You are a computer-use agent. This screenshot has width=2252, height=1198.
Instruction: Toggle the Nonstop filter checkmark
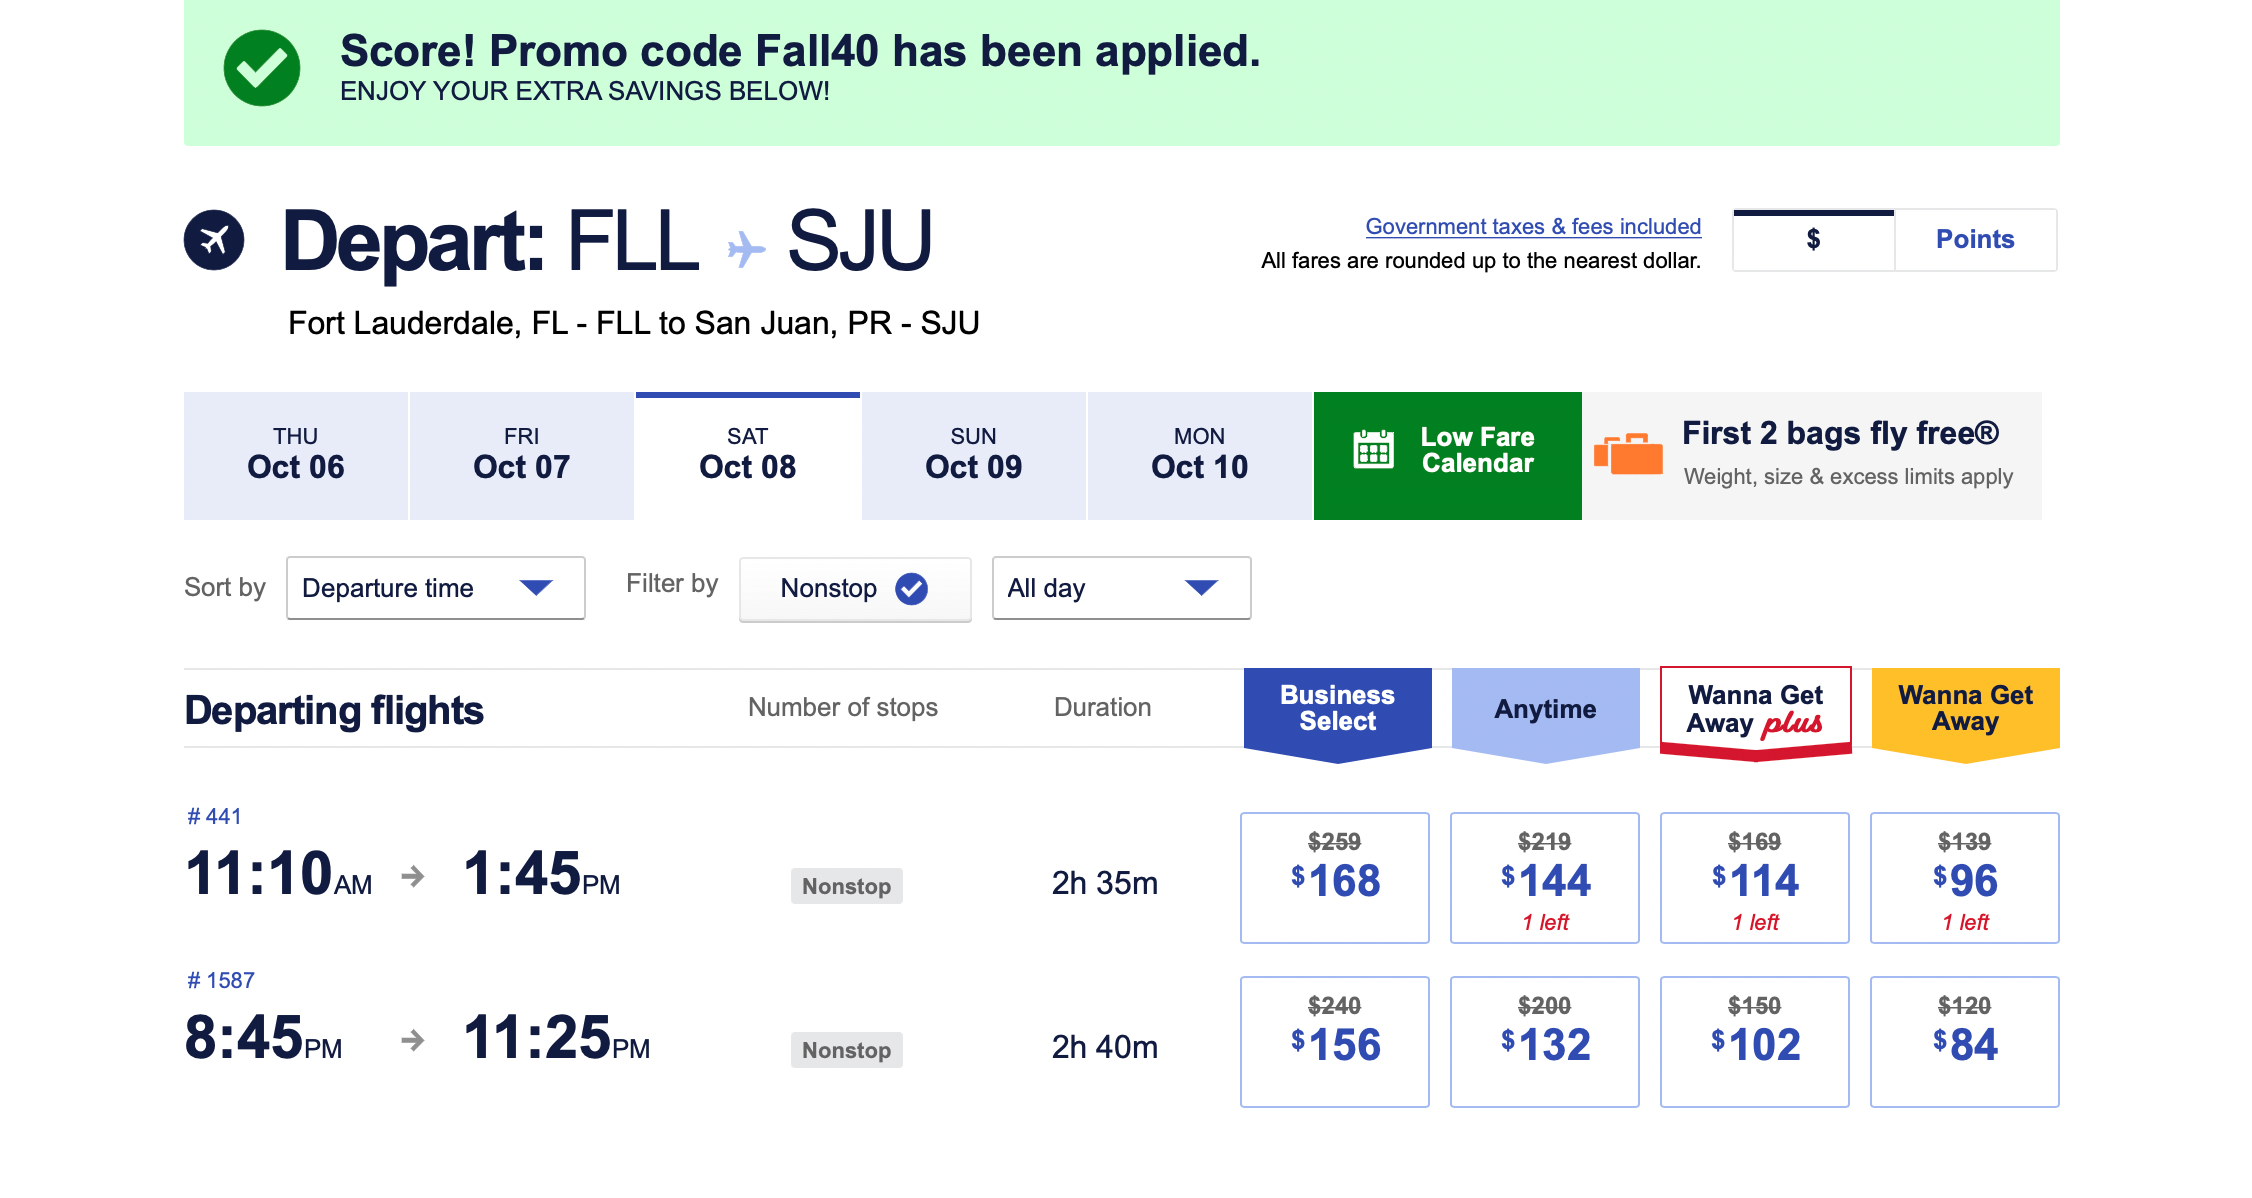click(911, 589)
